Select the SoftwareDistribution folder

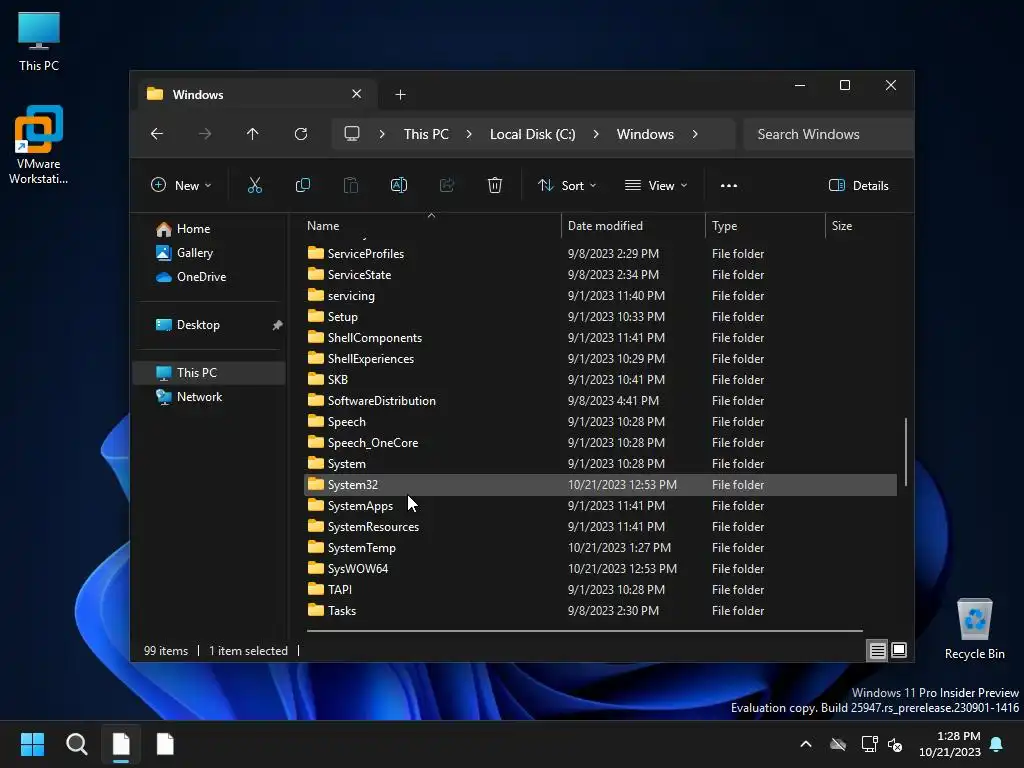pyautogui.click(x=600, y=401)
